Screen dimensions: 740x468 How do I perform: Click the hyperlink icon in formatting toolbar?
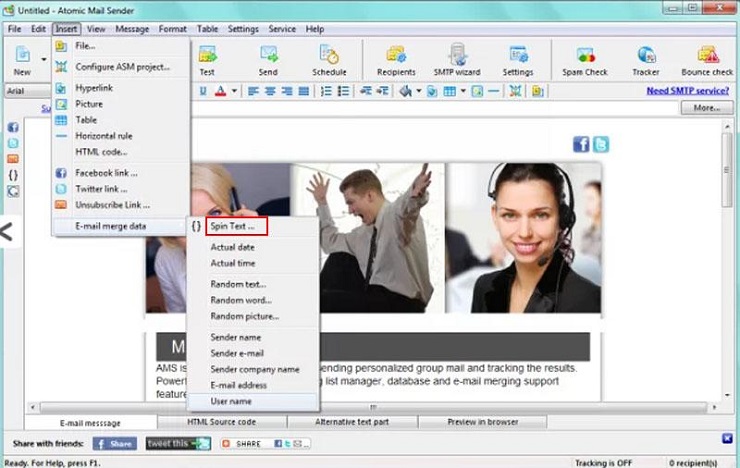[432, 91]
